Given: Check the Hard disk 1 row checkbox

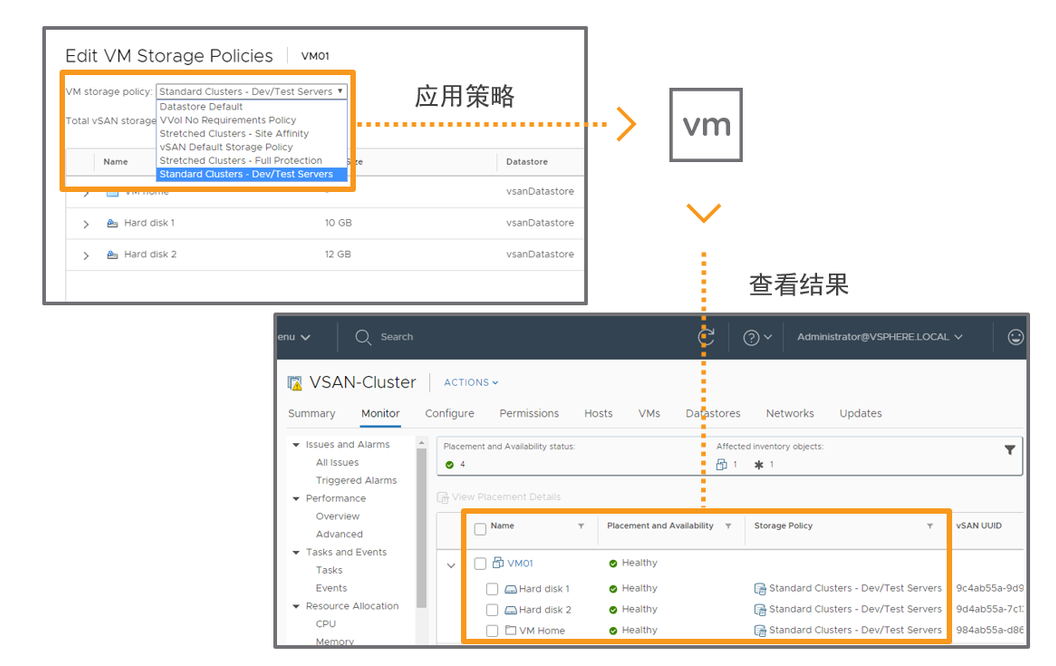Looking at the screenshot, I should [x=492, y=589].
